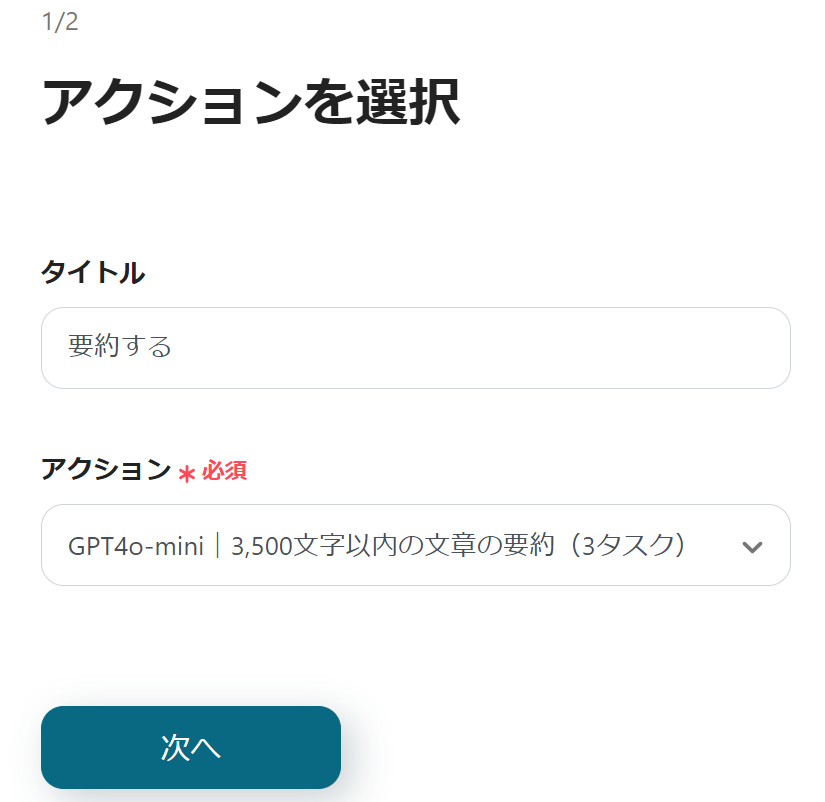Click the アクション field label
Screen dimensions: 825x802
coord(106,469)
